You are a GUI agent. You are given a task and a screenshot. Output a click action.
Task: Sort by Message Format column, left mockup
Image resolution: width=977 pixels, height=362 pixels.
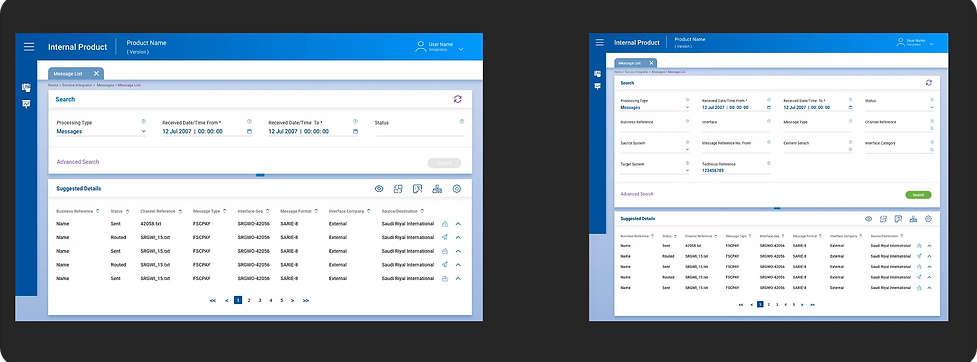coord(316,211)
